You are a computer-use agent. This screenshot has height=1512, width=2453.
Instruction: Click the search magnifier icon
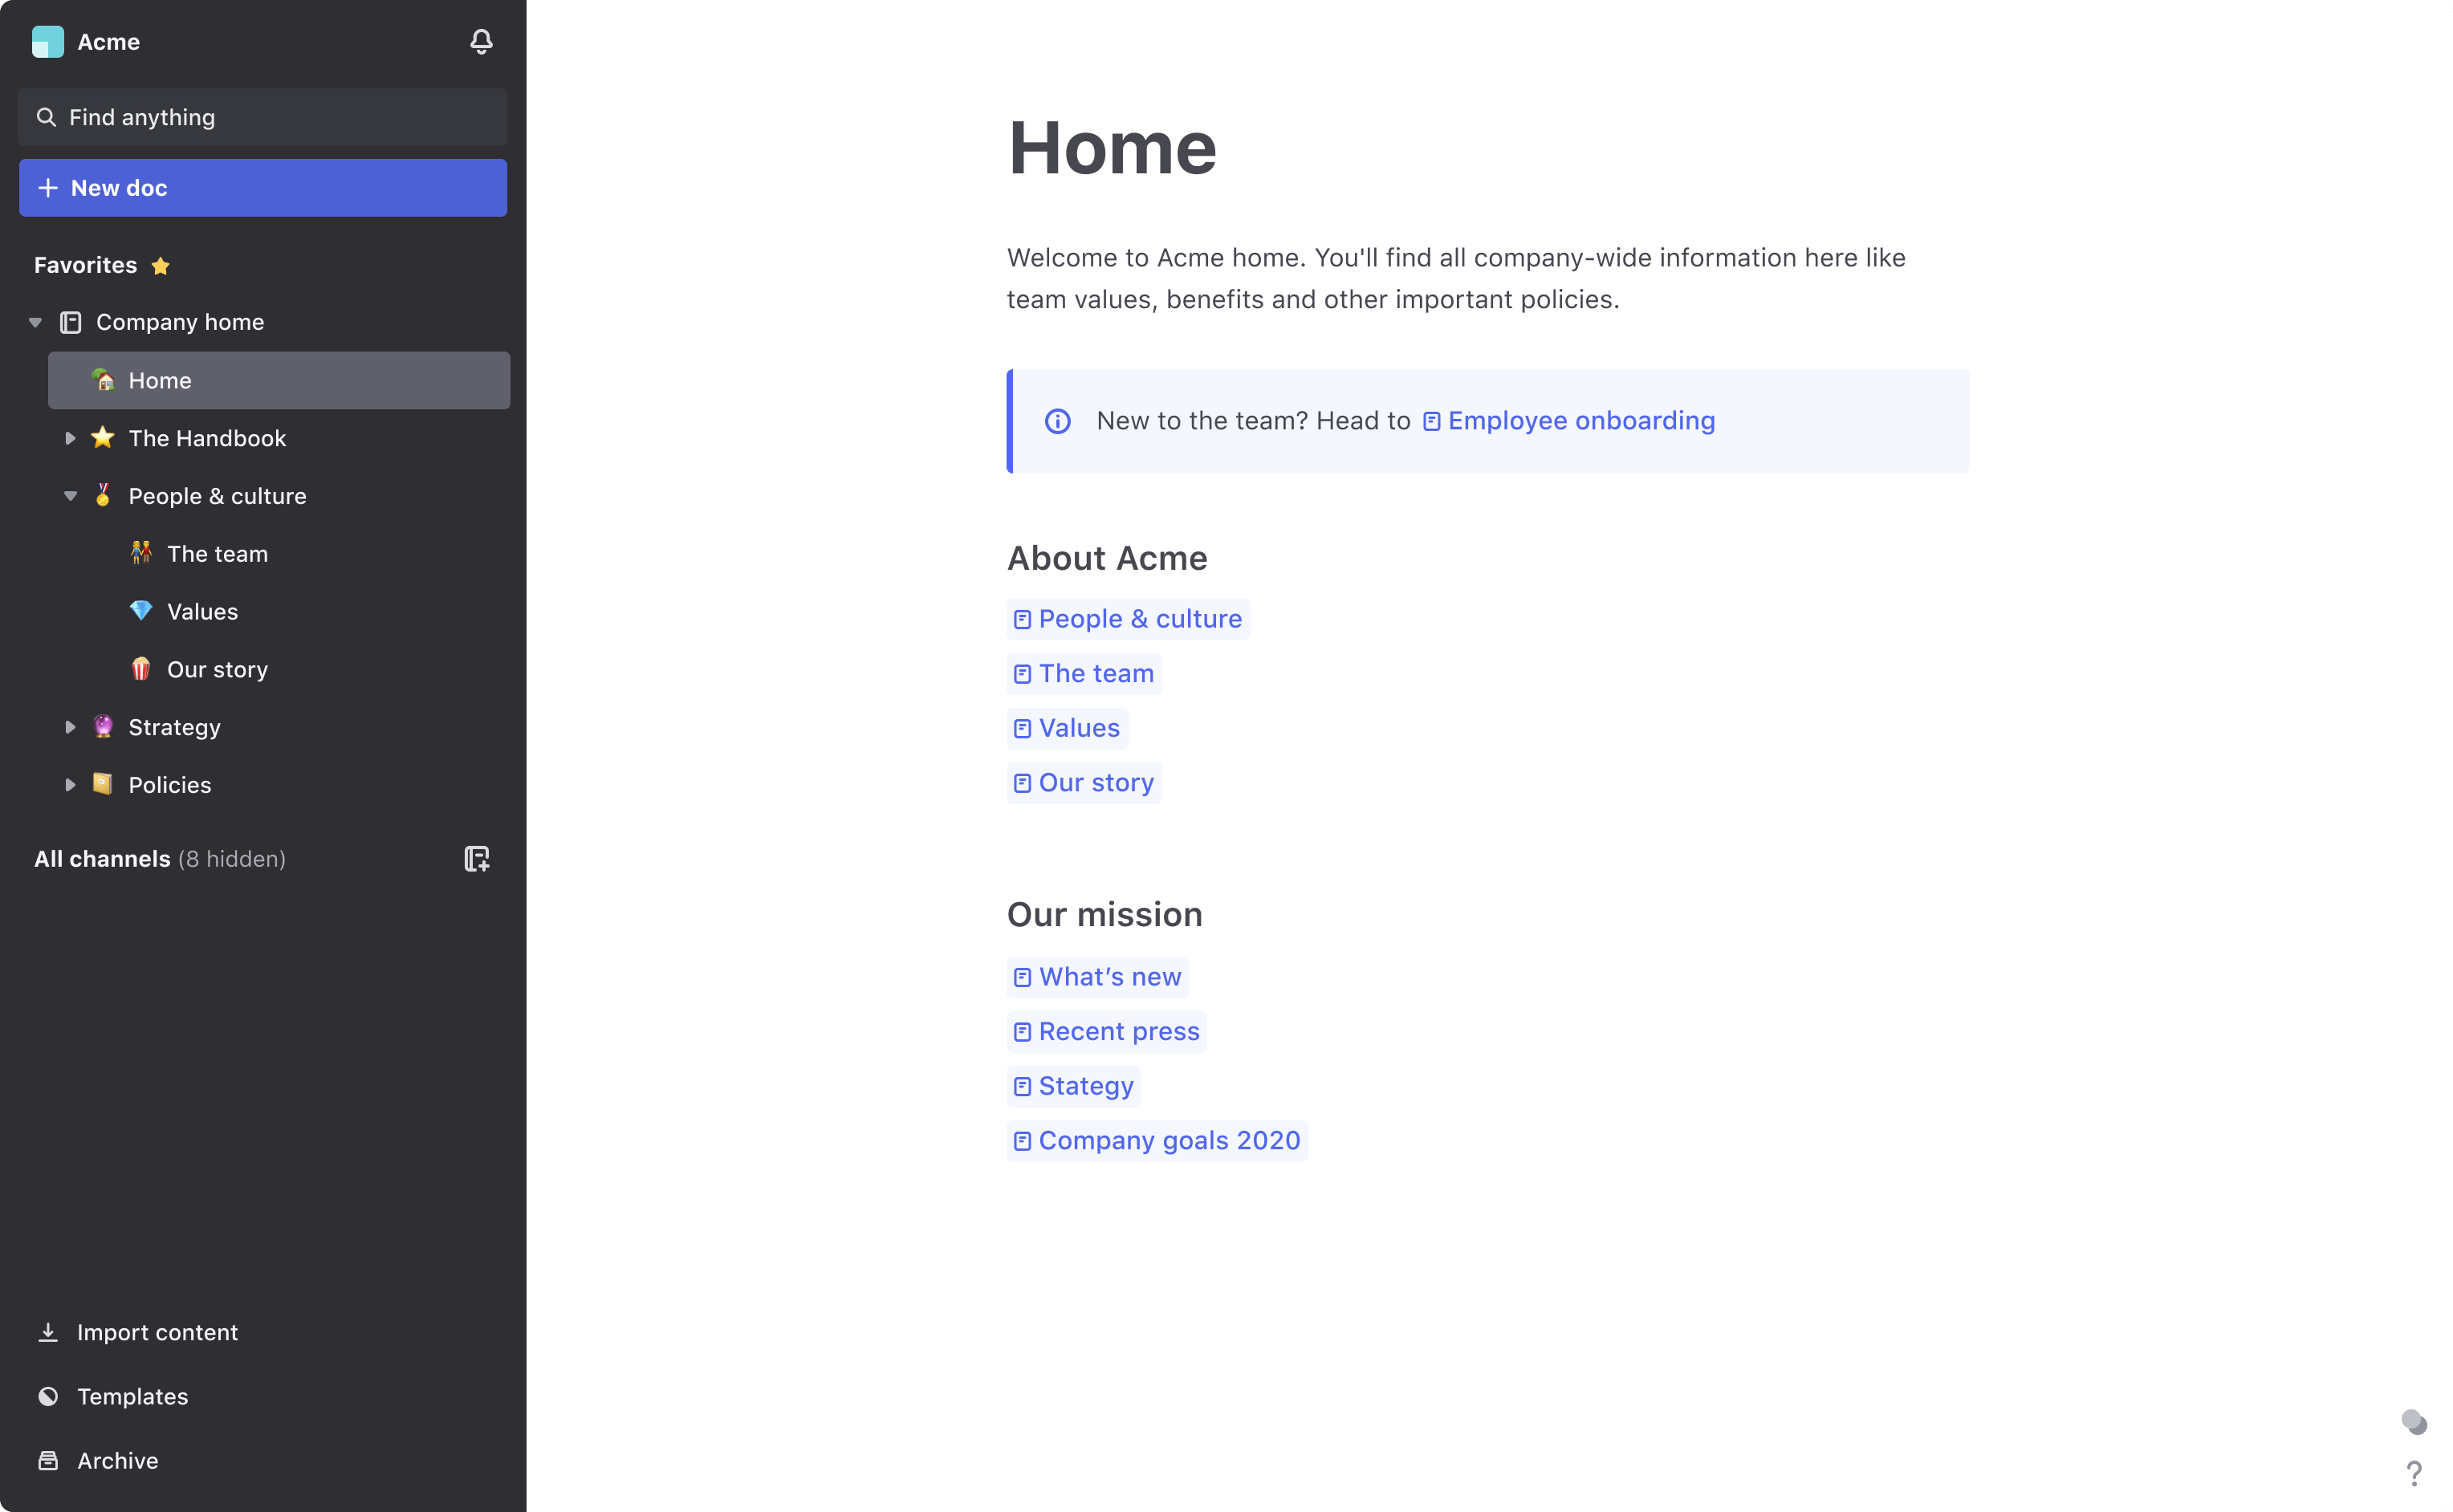(46, 117)
